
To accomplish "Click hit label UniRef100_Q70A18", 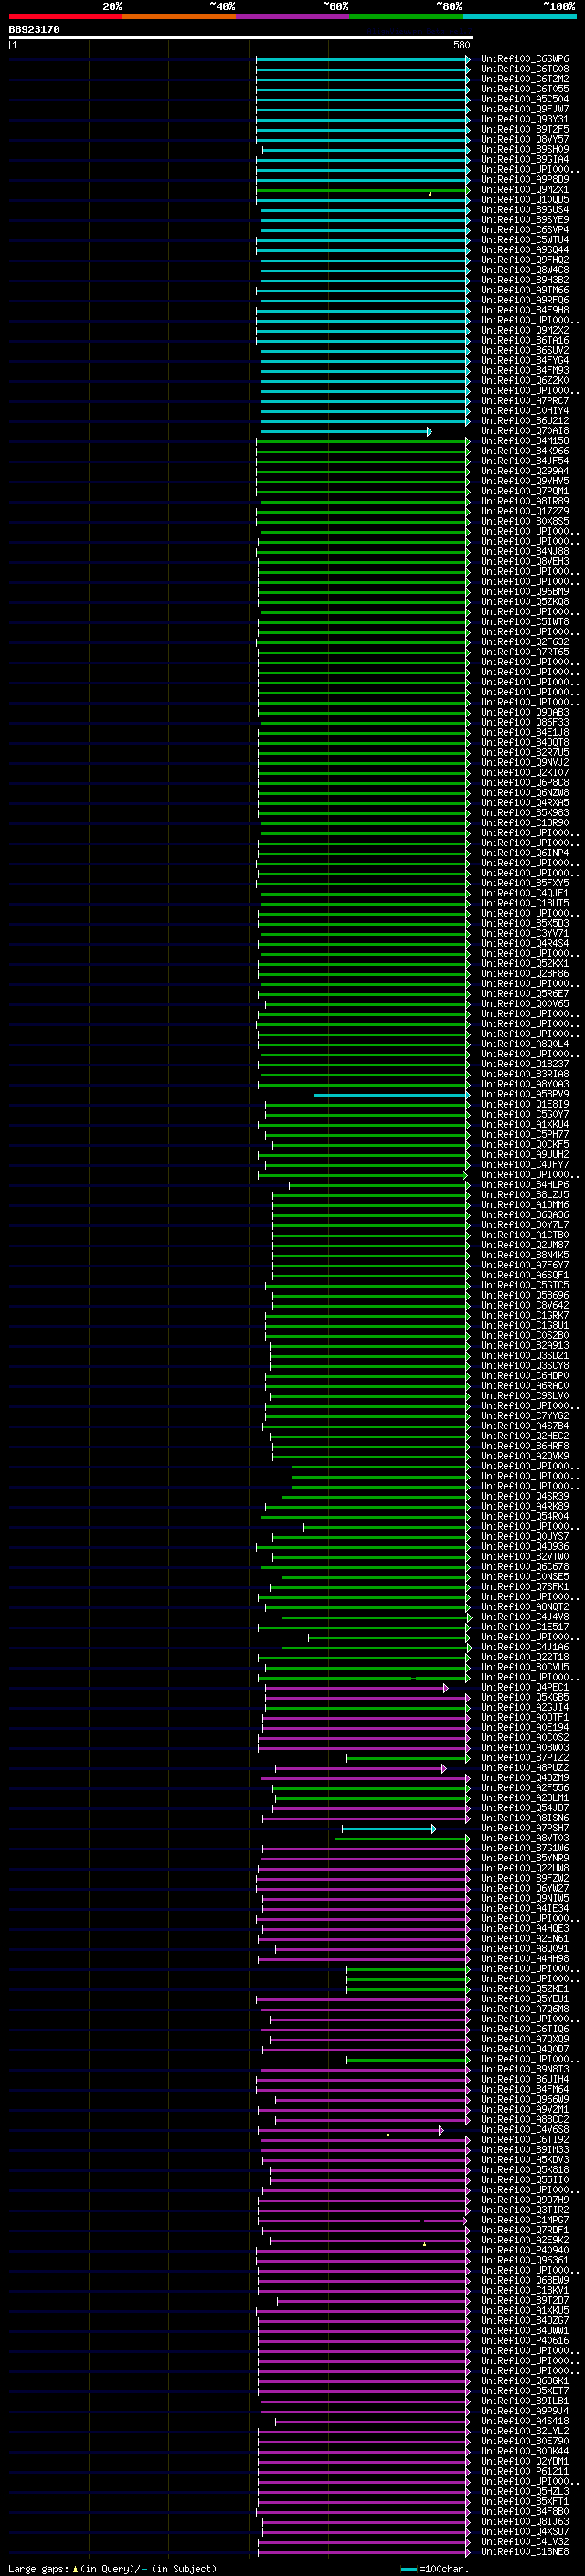I will tap(525, 431).
